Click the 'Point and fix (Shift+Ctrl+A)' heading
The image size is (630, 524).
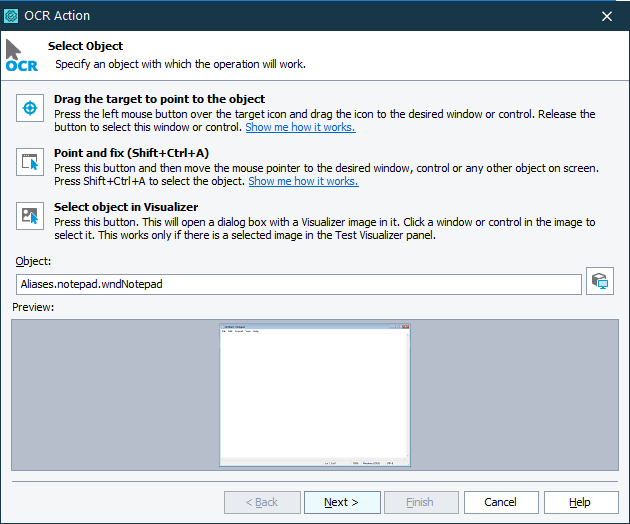coord(131,153)
